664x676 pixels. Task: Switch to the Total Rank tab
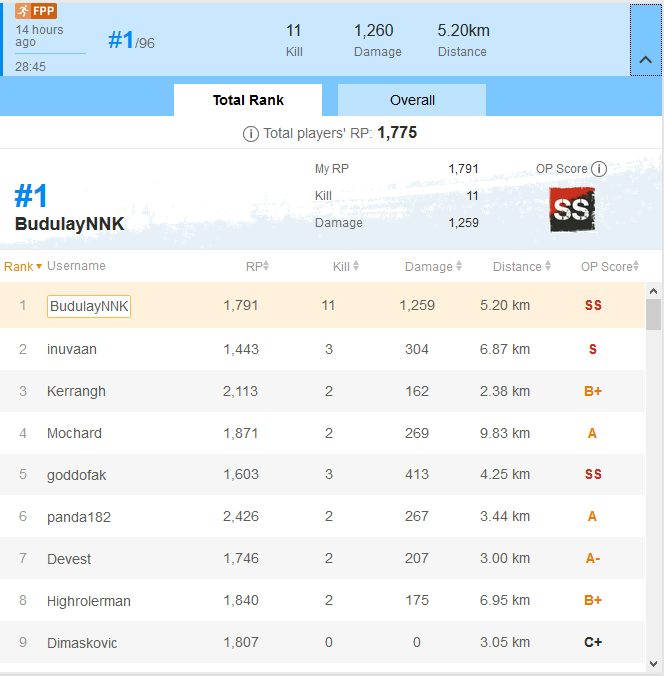248,100
